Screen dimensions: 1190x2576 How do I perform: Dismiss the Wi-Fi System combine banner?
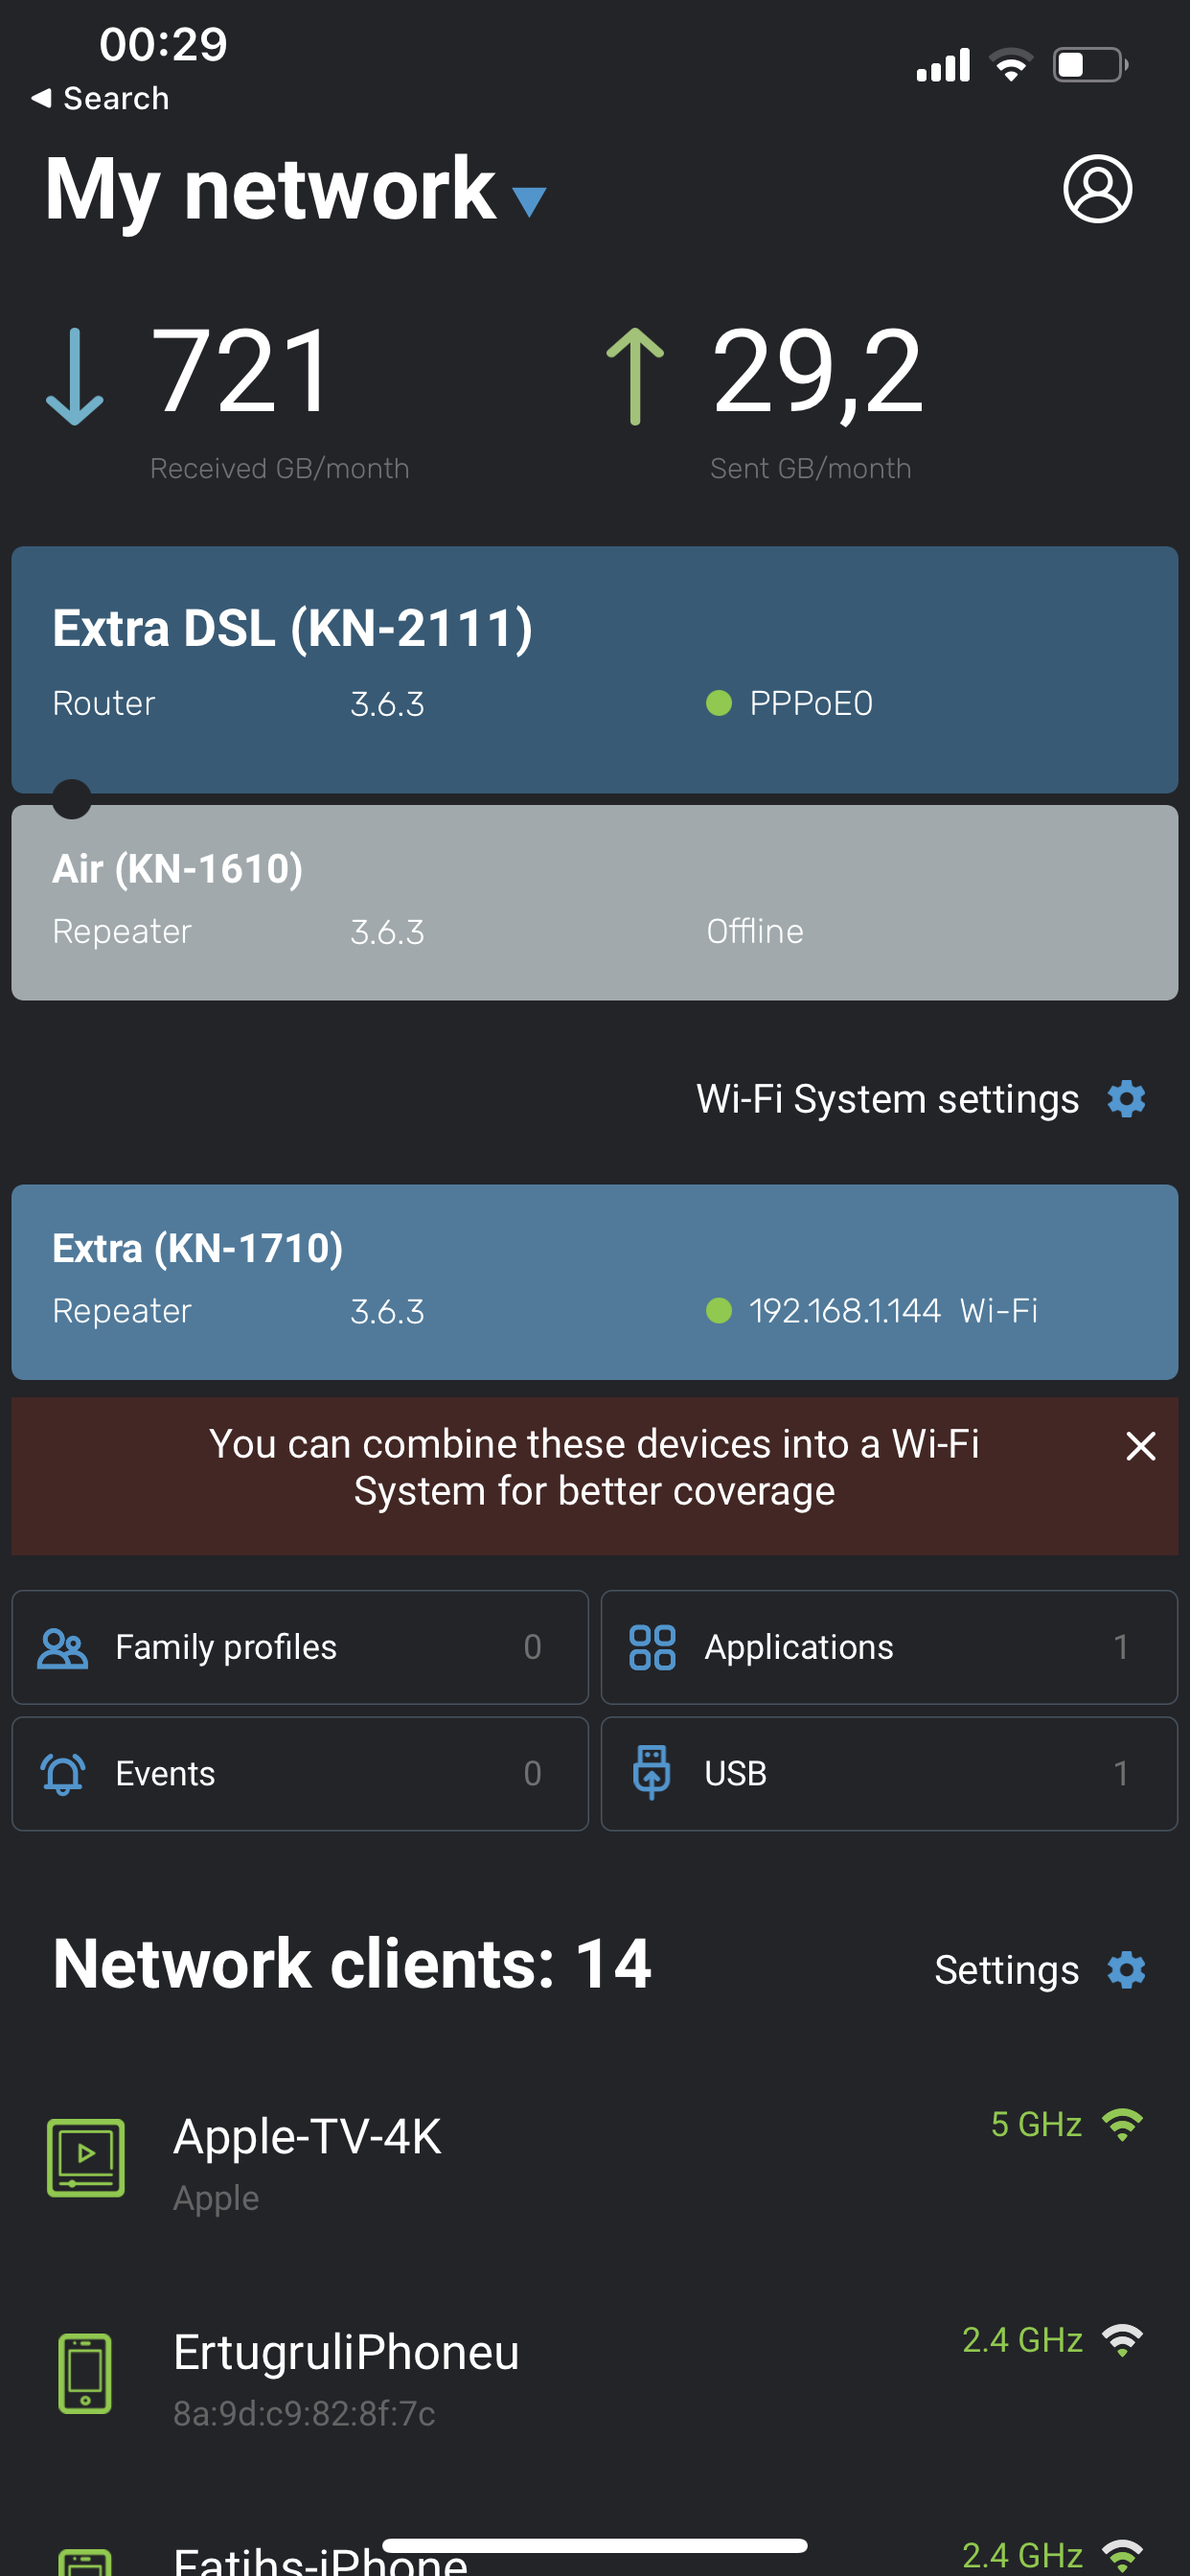1140,1446
